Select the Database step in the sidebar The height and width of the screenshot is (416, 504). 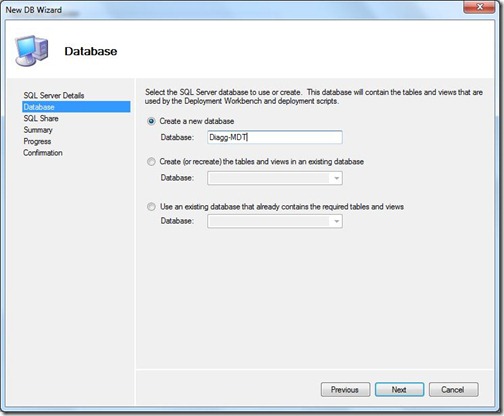point(76,107)
